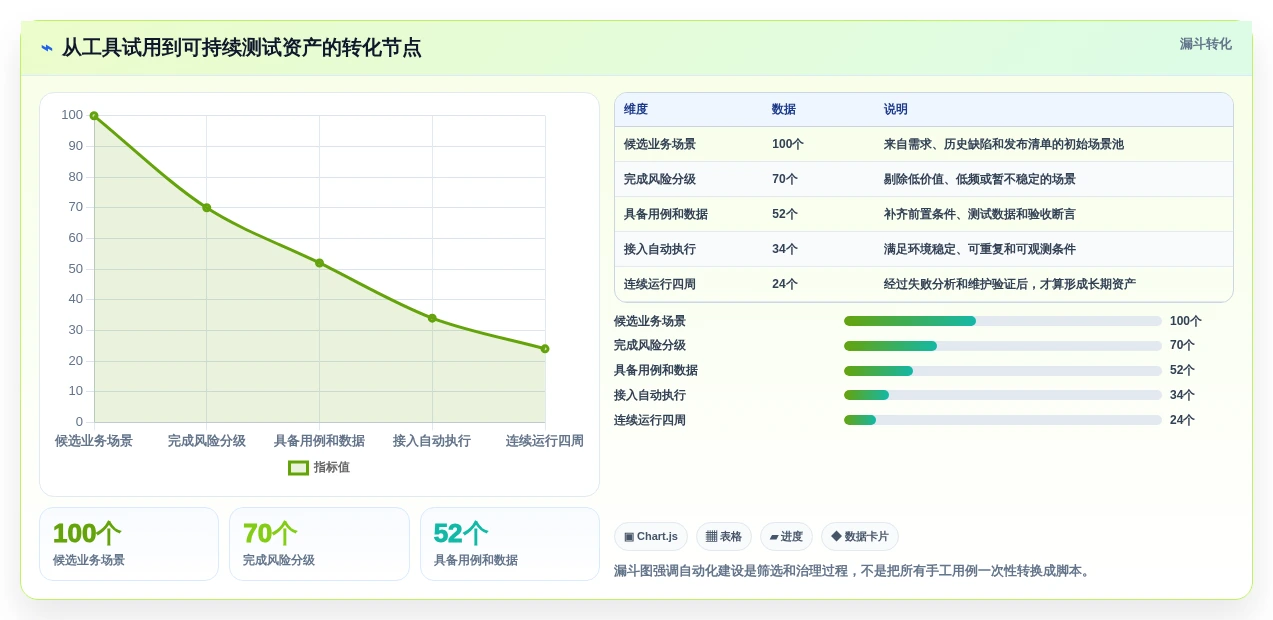Click table cell 完成风险分级
Image resolution: width=1273 pixels, height=620 pixels.
pos(660,179)
